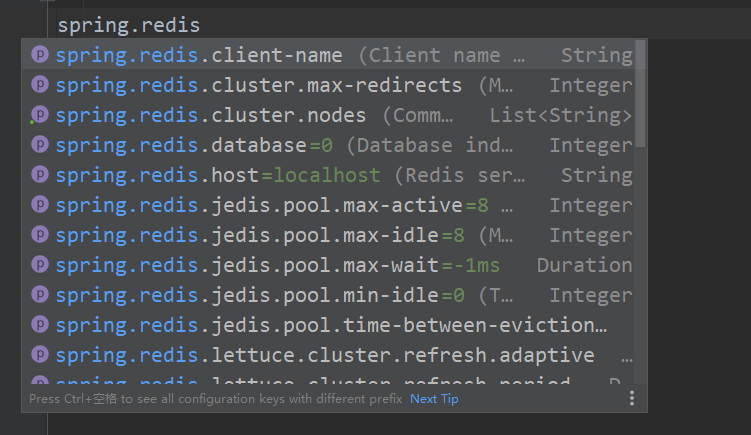This screenshot has height=435, width=751.
Task: Click property icon beside client-name
Action: tap(40, 55)
